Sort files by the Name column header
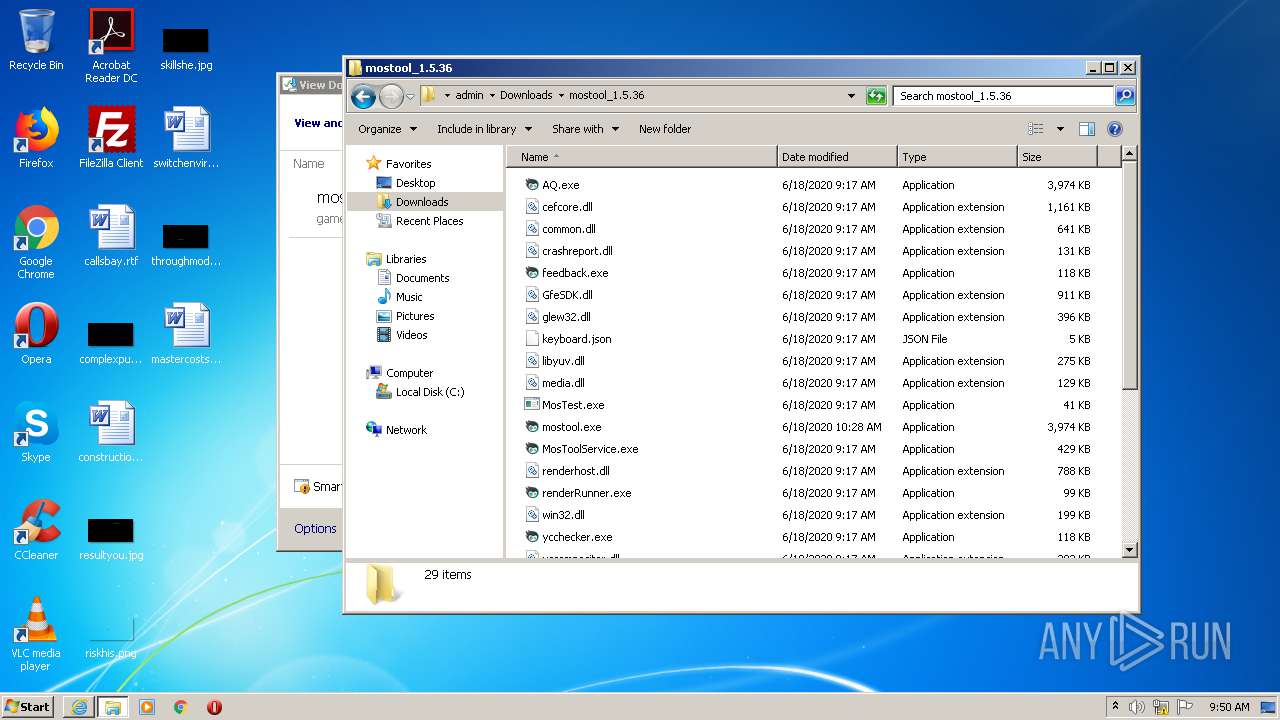 [x=642, y=157]
